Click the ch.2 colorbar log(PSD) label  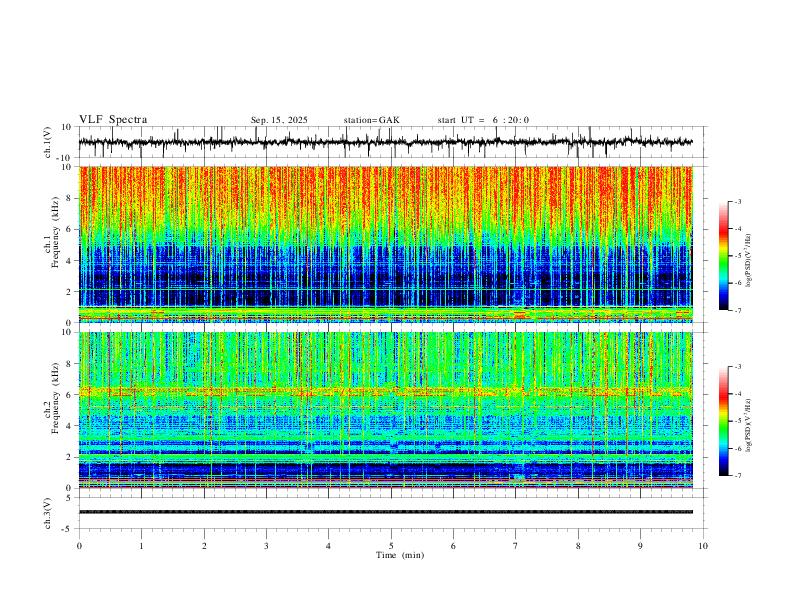pos(748,425)
